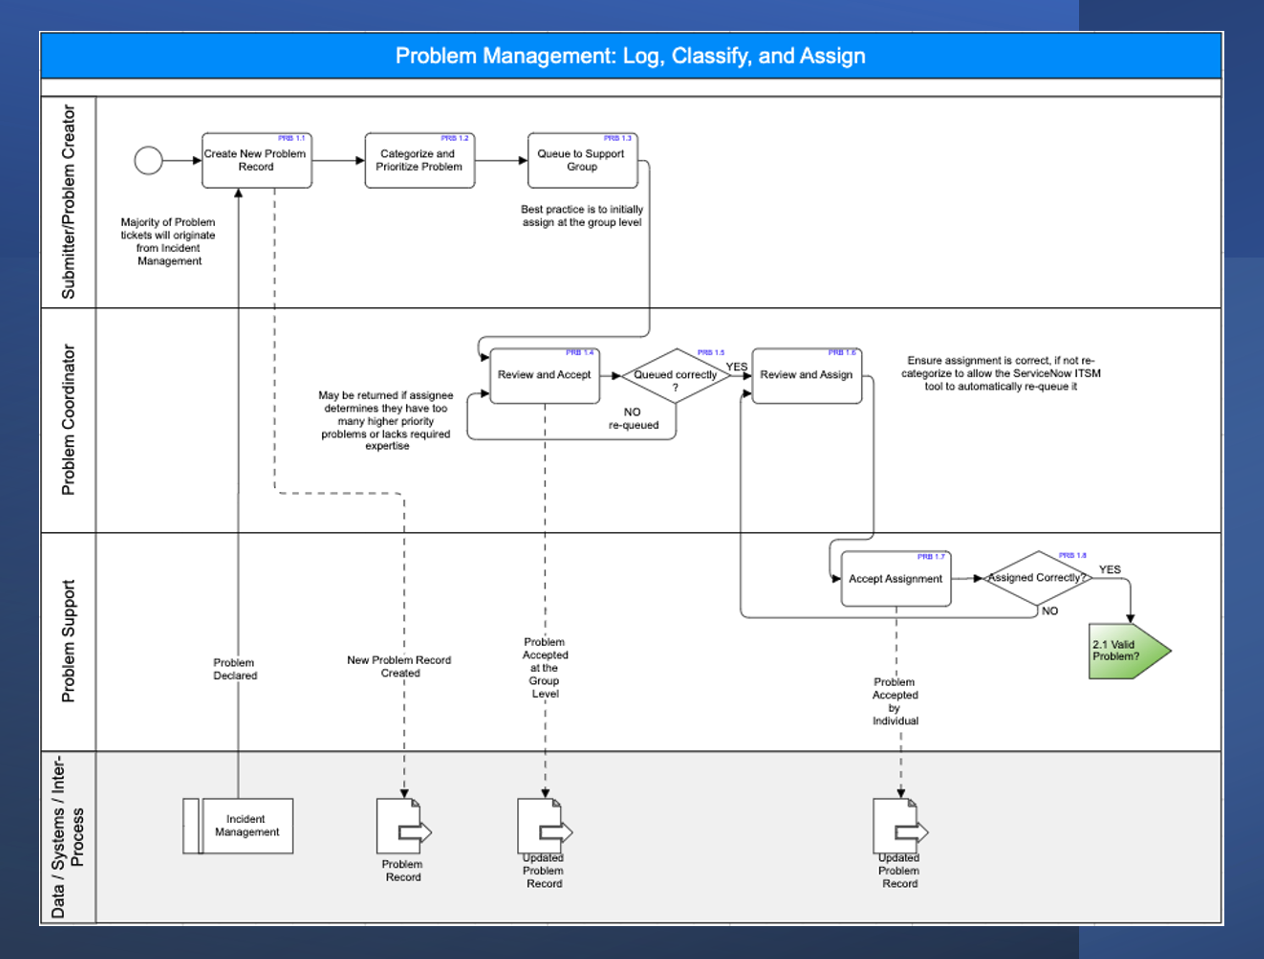Click the Updated Problem Record icon near Accept Assignment
Image resolution: width=1264 pixels, height=959 pixels.
coord(898,824)
